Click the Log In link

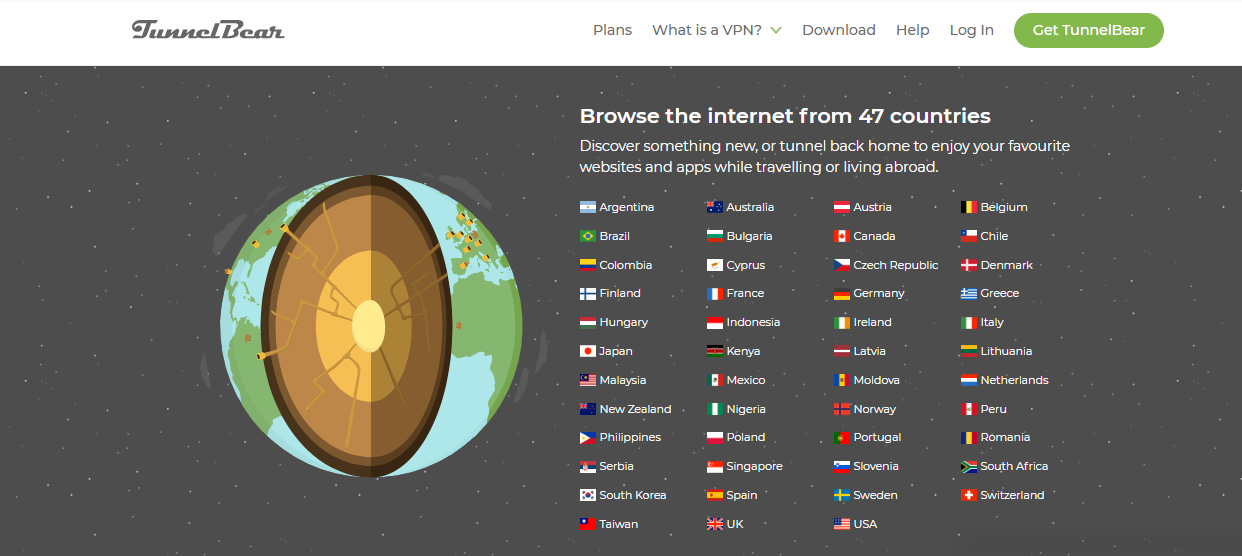pos(971,30)
